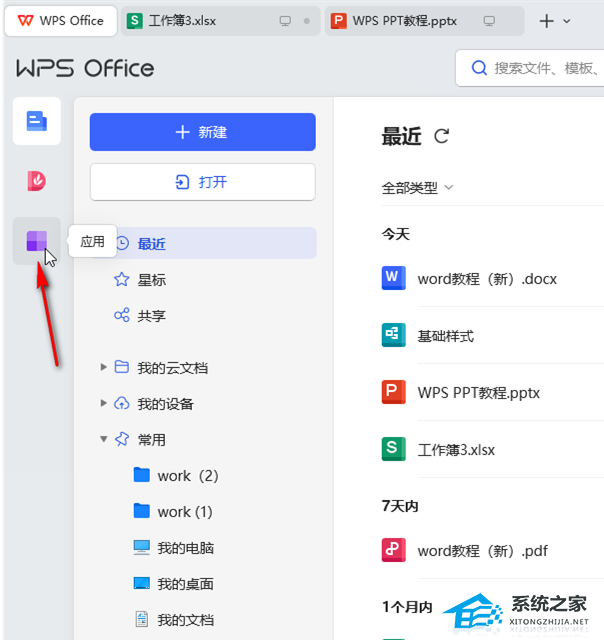Click the star icon beside 星标
The height and width of the screenshot is (640, 604).
pyautogui.click(x=122, y=280)
